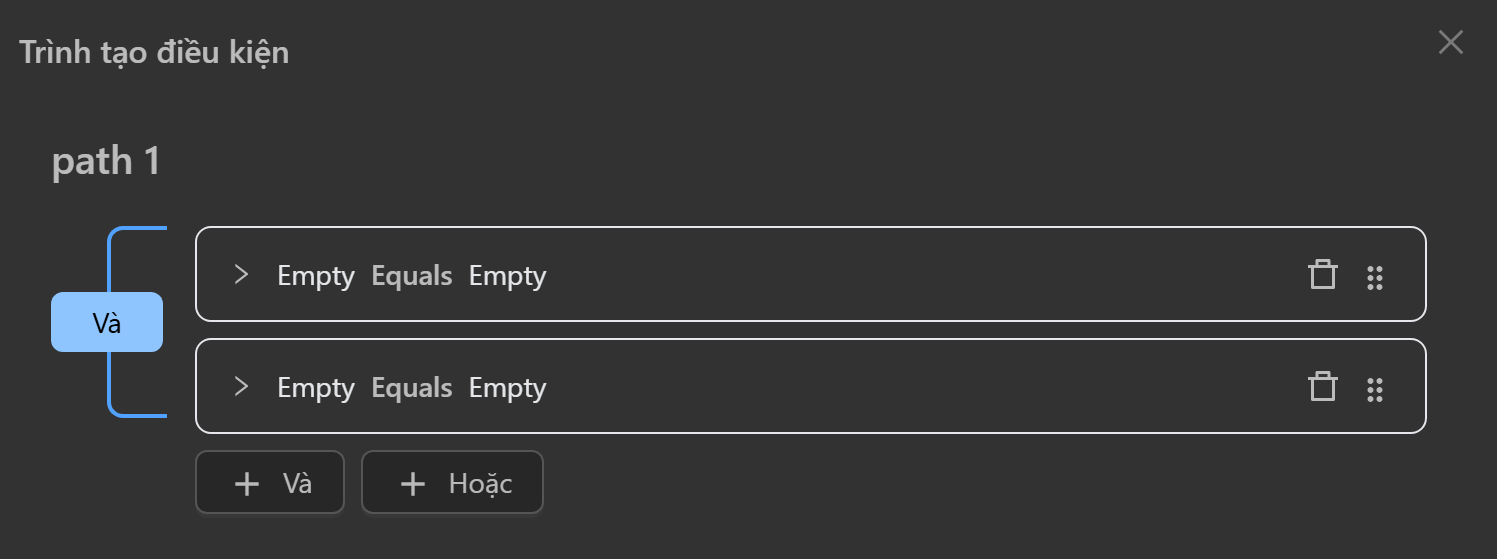This screenshot has width=1497, height=559.
Task: Close the Trình tạo điều kiện dialog
Action: pyautogui.click(x=1450, y=42)
